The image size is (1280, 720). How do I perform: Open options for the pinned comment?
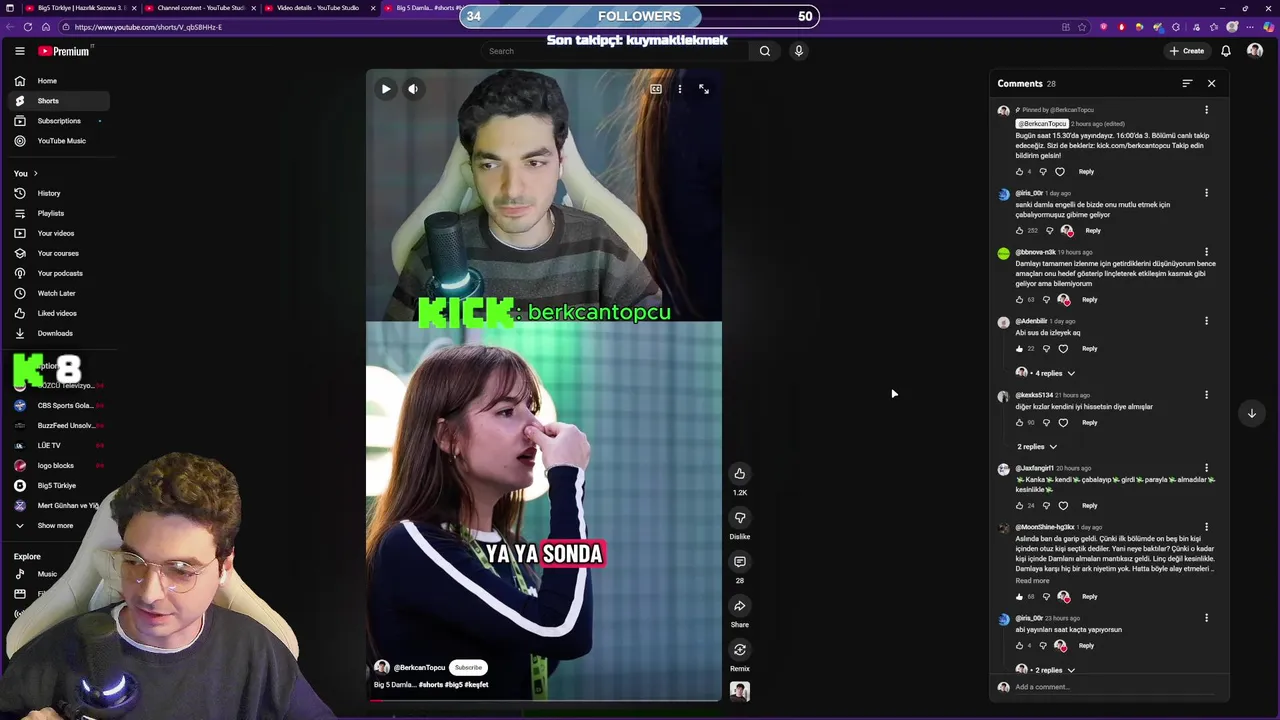tap(1206, 110)
